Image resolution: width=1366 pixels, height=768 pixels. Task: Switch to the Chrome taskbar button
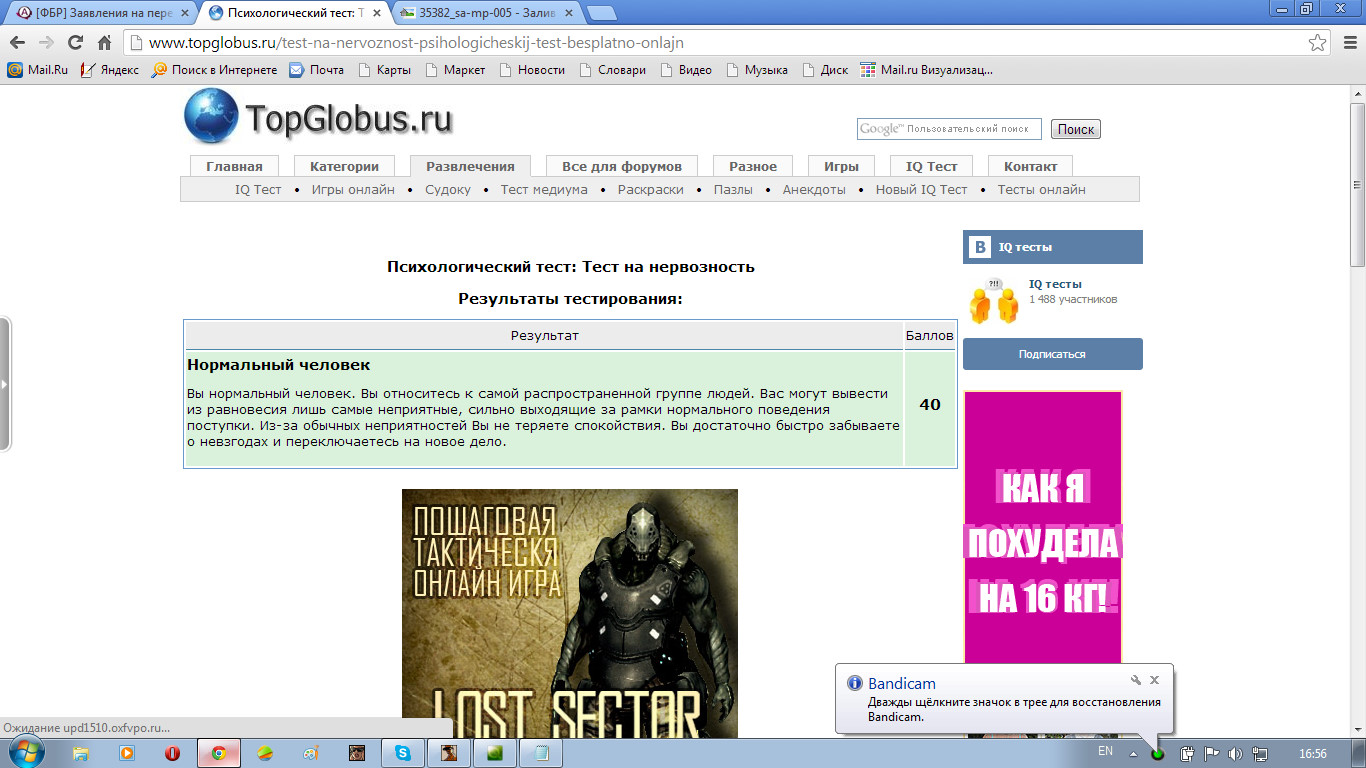point(218,753)
